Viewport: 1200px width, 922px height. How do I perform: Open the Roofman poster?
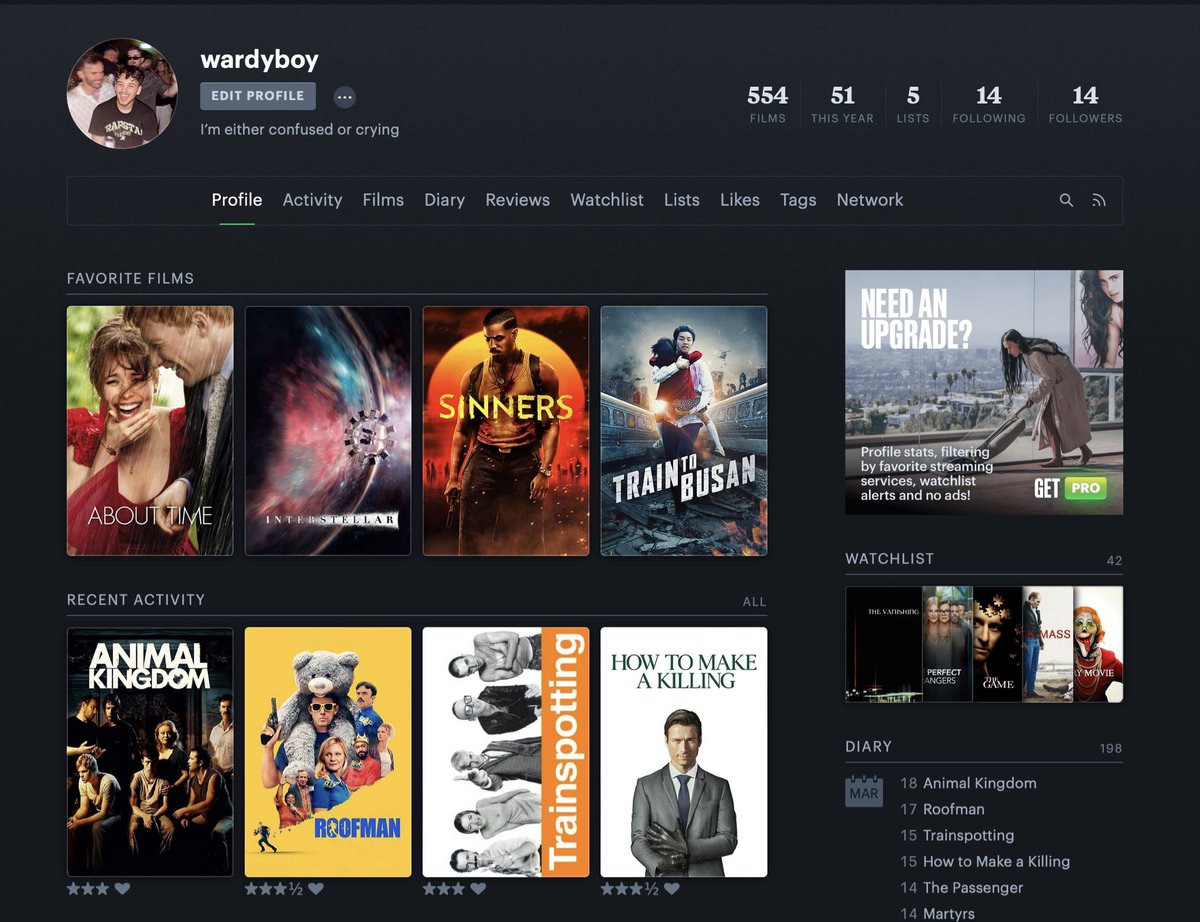click(328, 752)
